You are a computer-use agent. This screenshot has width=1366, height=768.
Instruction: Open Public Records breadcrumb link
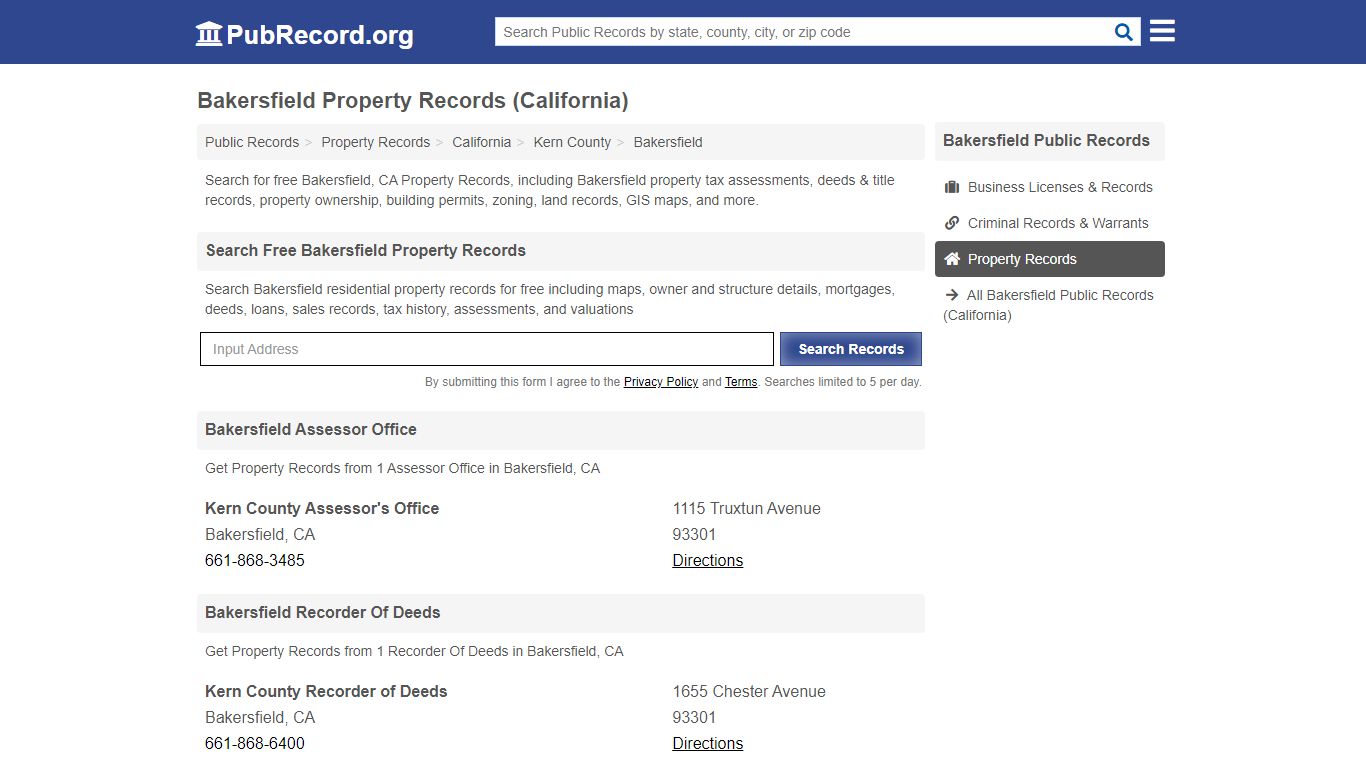coord(252,142)
